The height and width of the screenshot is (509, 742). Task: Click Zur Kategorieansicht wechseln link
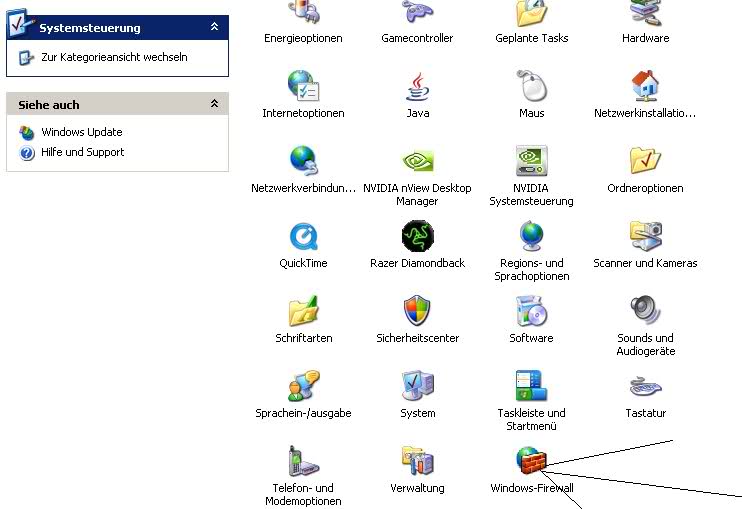point(114,57)
